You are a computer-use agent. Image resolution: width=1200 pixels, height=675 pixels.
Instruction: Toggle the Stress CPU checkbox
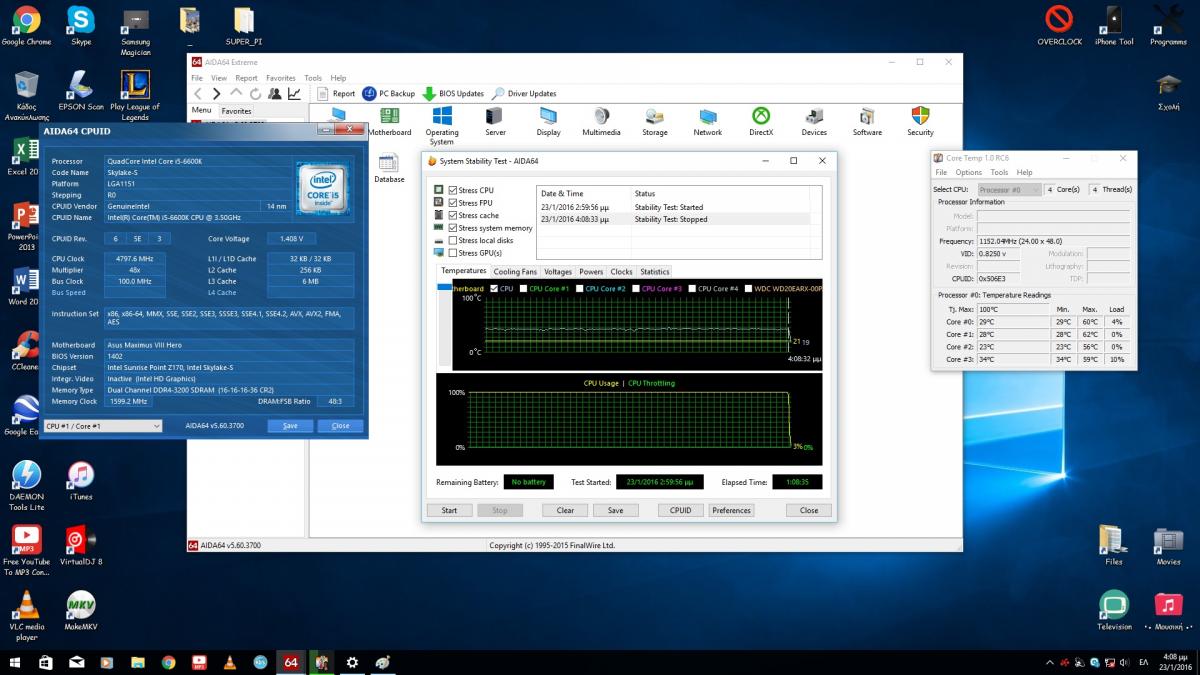click(x=454, y=190)
